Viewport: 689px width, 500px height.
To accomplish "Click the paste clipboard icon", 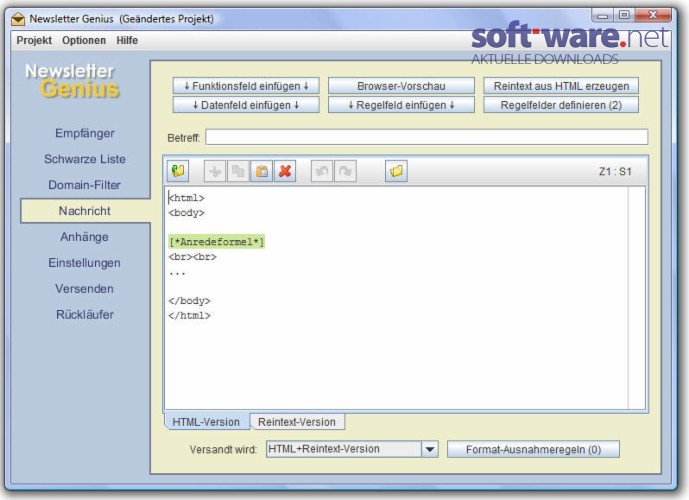I will click(261, 171).
